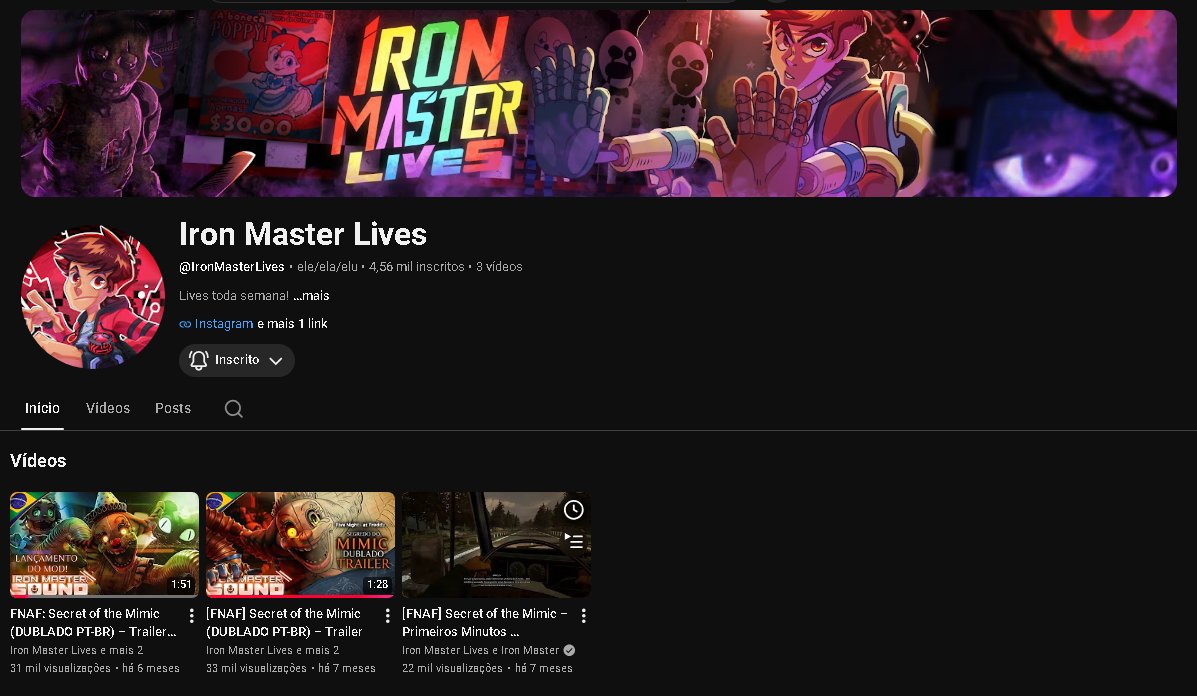The image size is (1197, 696).
Task: Open the driving gameplay video thumbnail
Action: (496, 544)
